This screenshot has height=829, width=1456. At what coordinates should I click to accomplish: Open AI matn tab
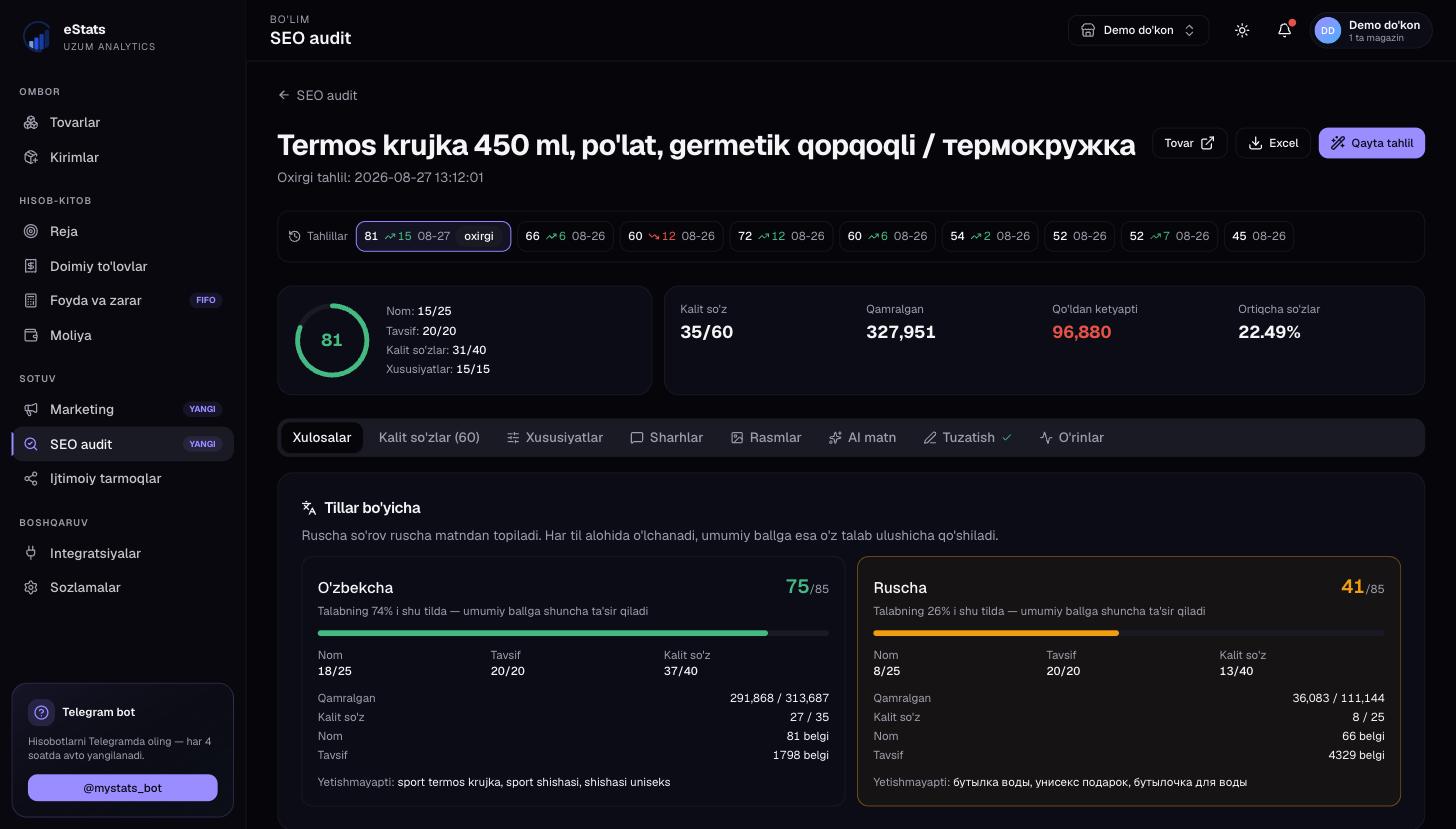tap(862, 437)
